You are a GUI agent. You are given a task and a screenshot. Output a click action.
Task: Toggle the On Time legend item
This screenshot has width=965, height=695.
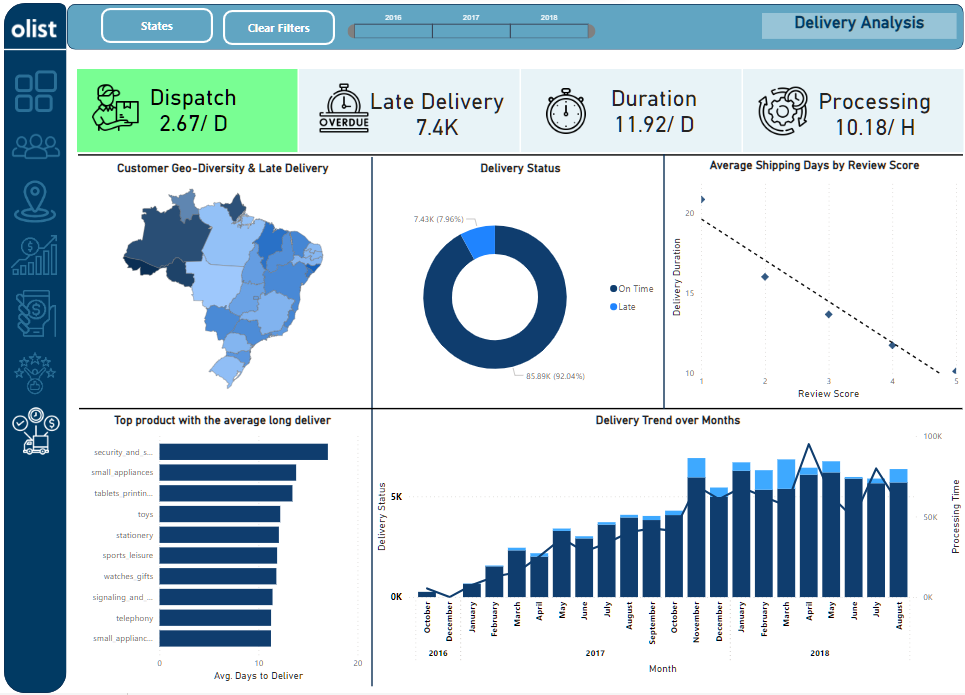[630, 289]
